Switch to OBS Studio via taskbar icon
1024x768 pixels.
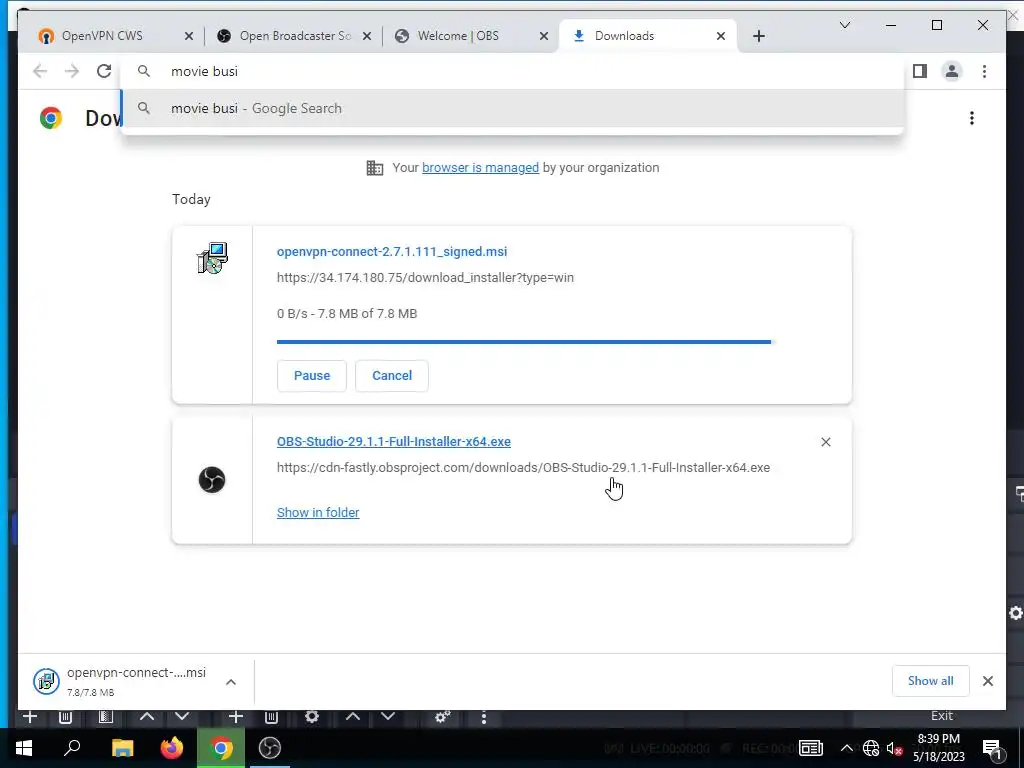click(x=270, y=748)
